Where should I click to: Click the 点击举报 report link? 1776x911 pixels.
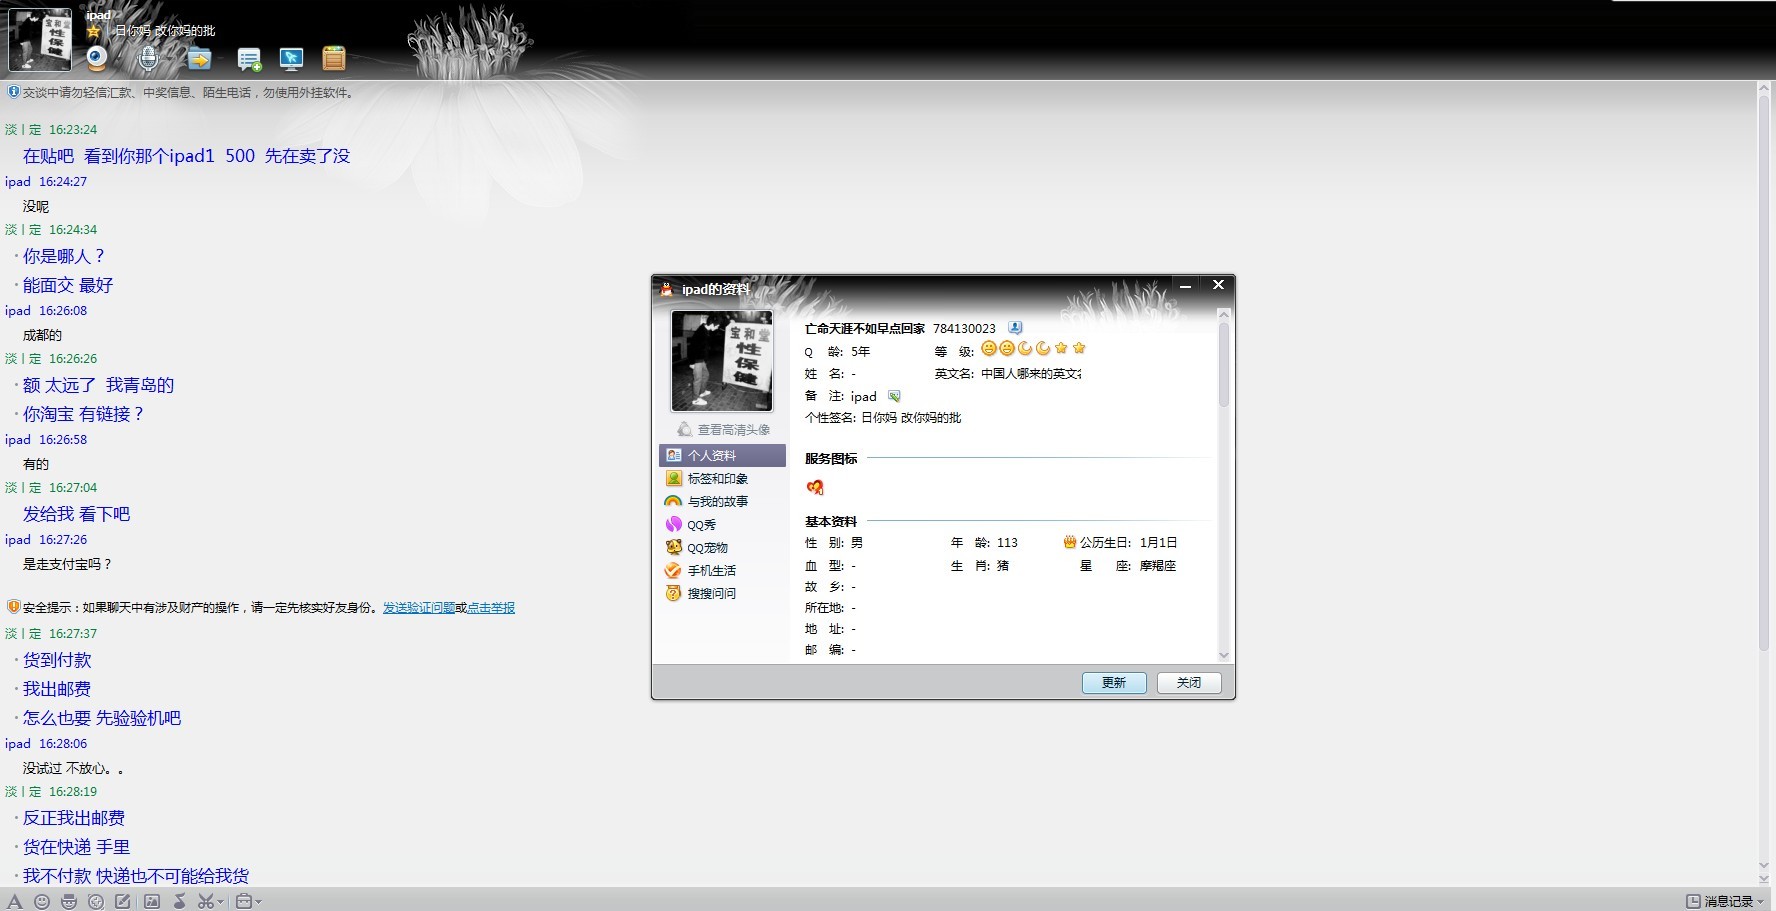click(x=491, y=607)
